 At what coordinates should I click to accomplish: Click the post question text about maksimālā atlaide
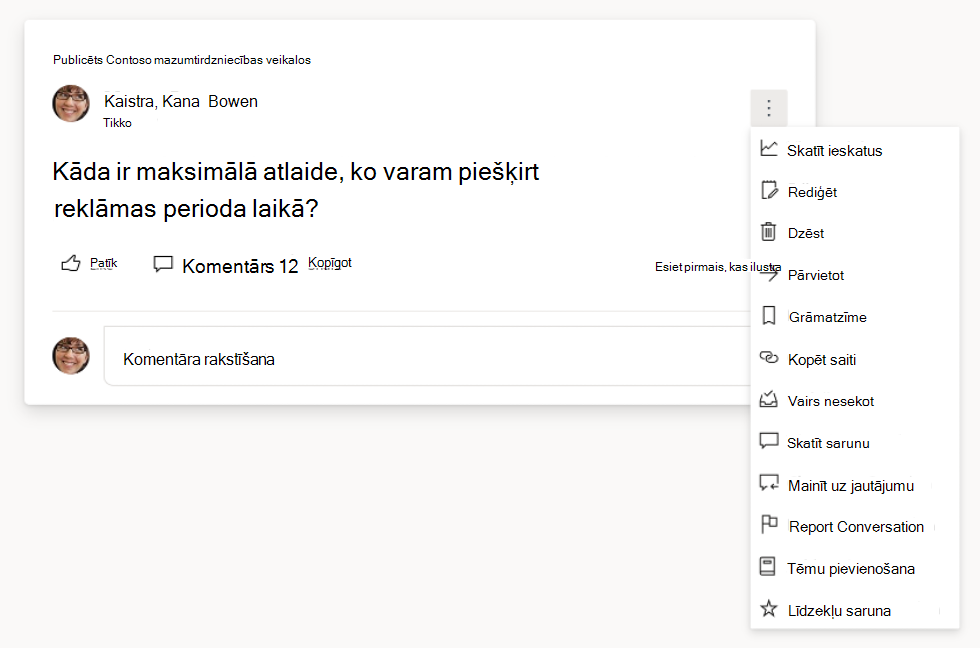[296, 190]
